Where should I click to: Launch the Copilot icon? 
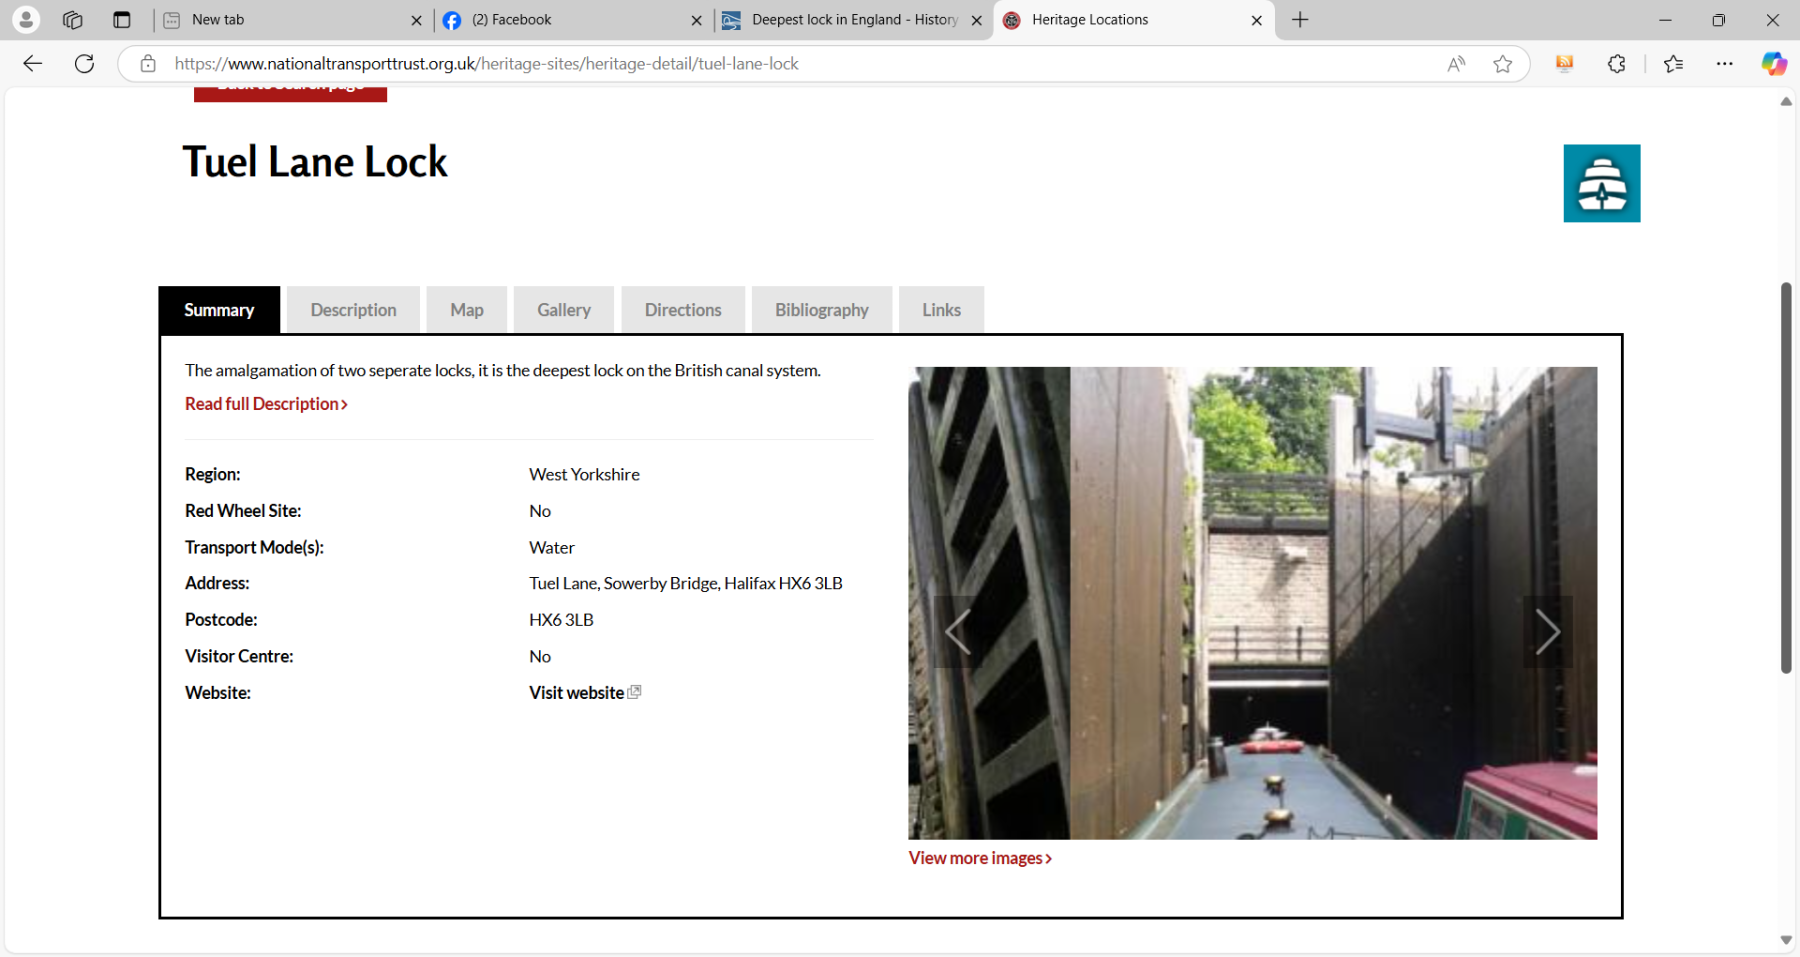(x=1774, y=64)
